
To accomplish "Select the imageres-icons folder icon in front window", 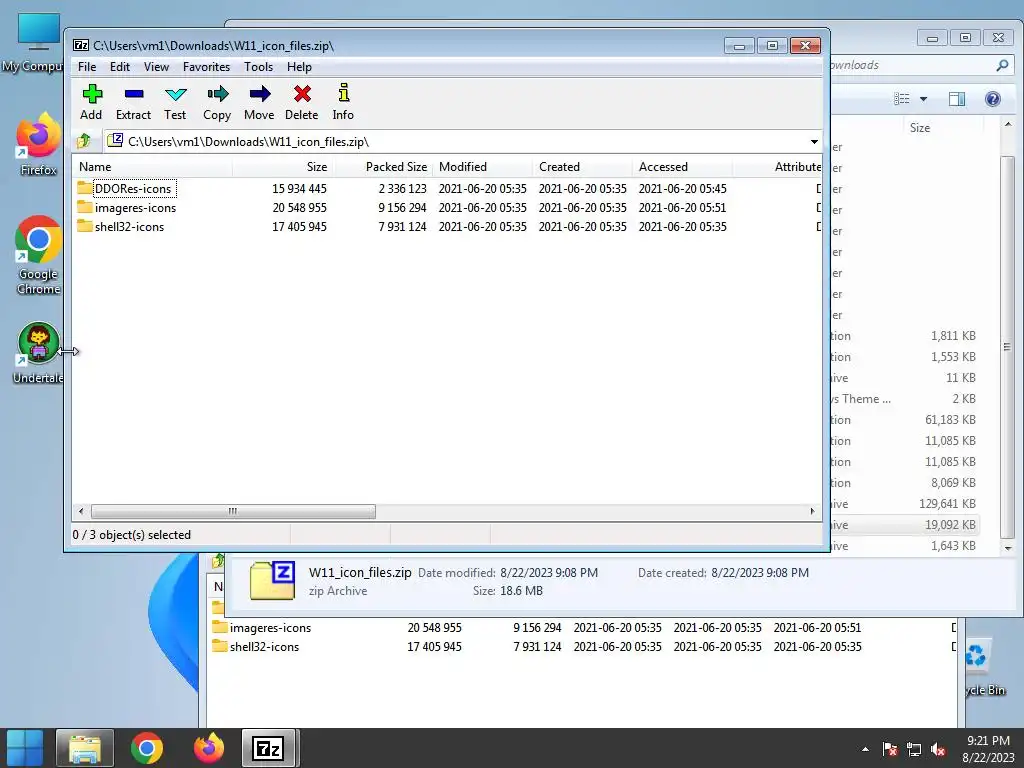I will pos(84,207).
